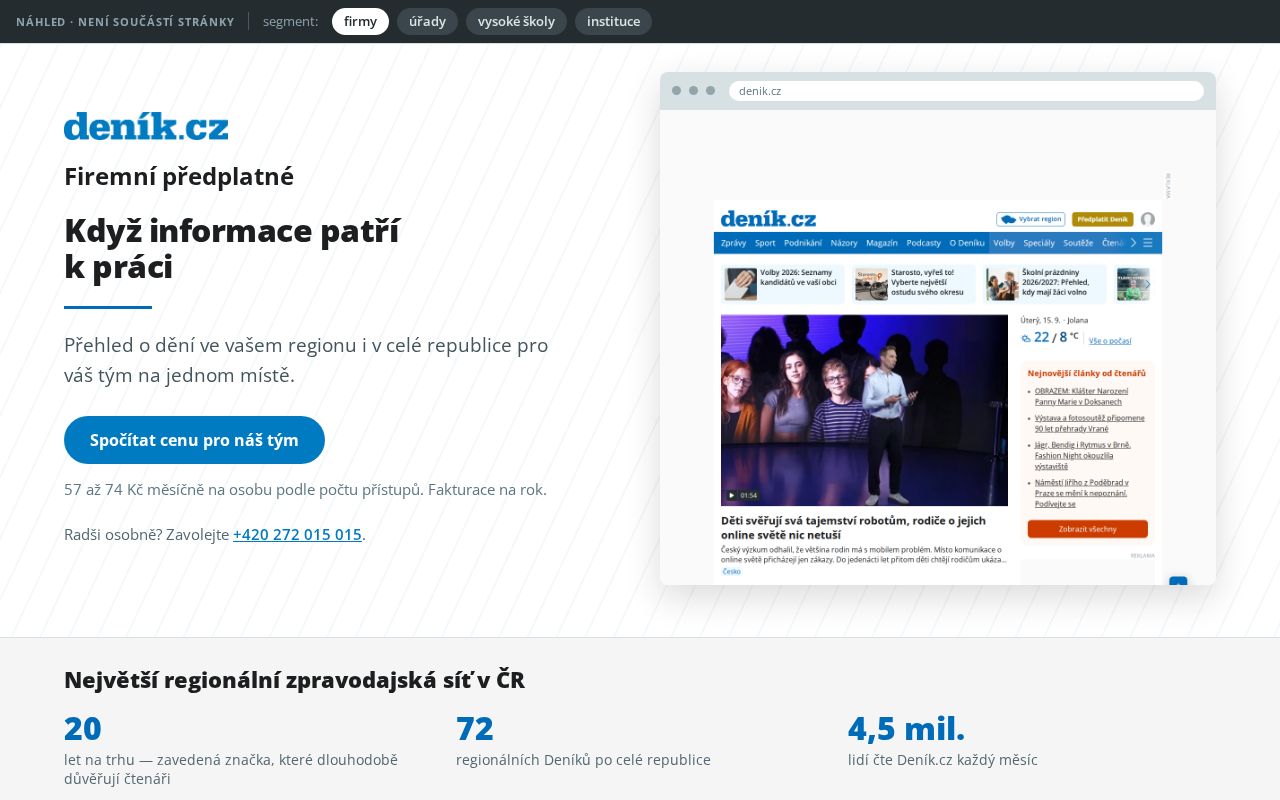Click the statistic "72" regionálních Deníků

pos(475,729)
